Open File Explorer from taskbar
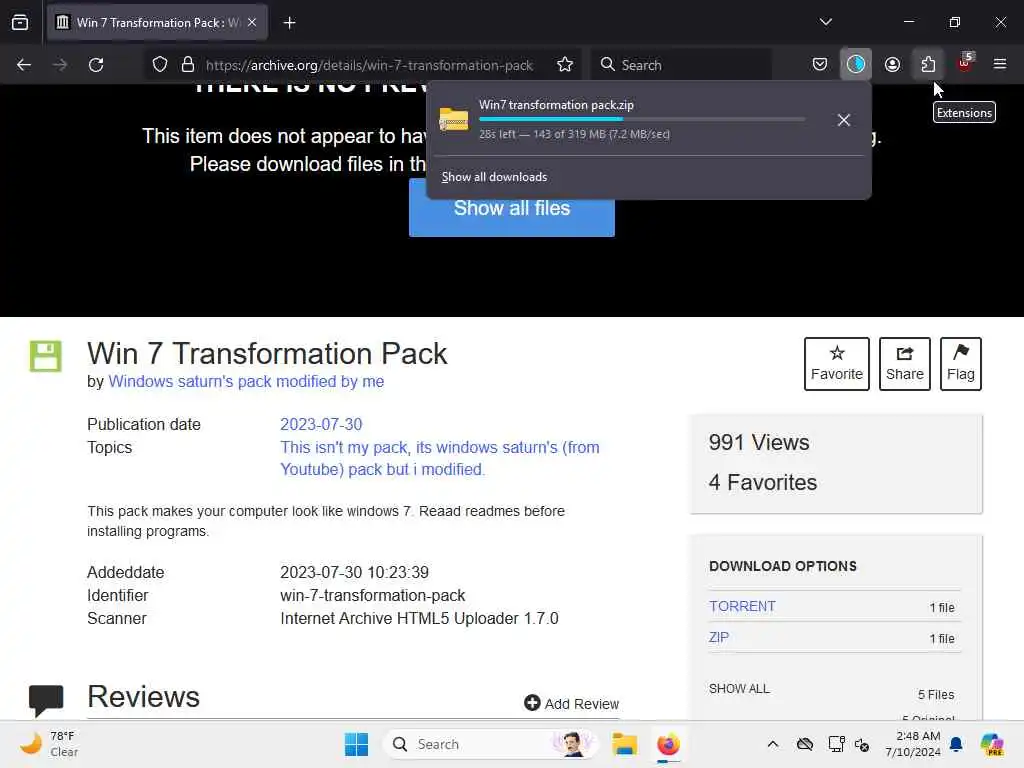Viewport: 1024px width, 768px height. (x=624, y=744)
